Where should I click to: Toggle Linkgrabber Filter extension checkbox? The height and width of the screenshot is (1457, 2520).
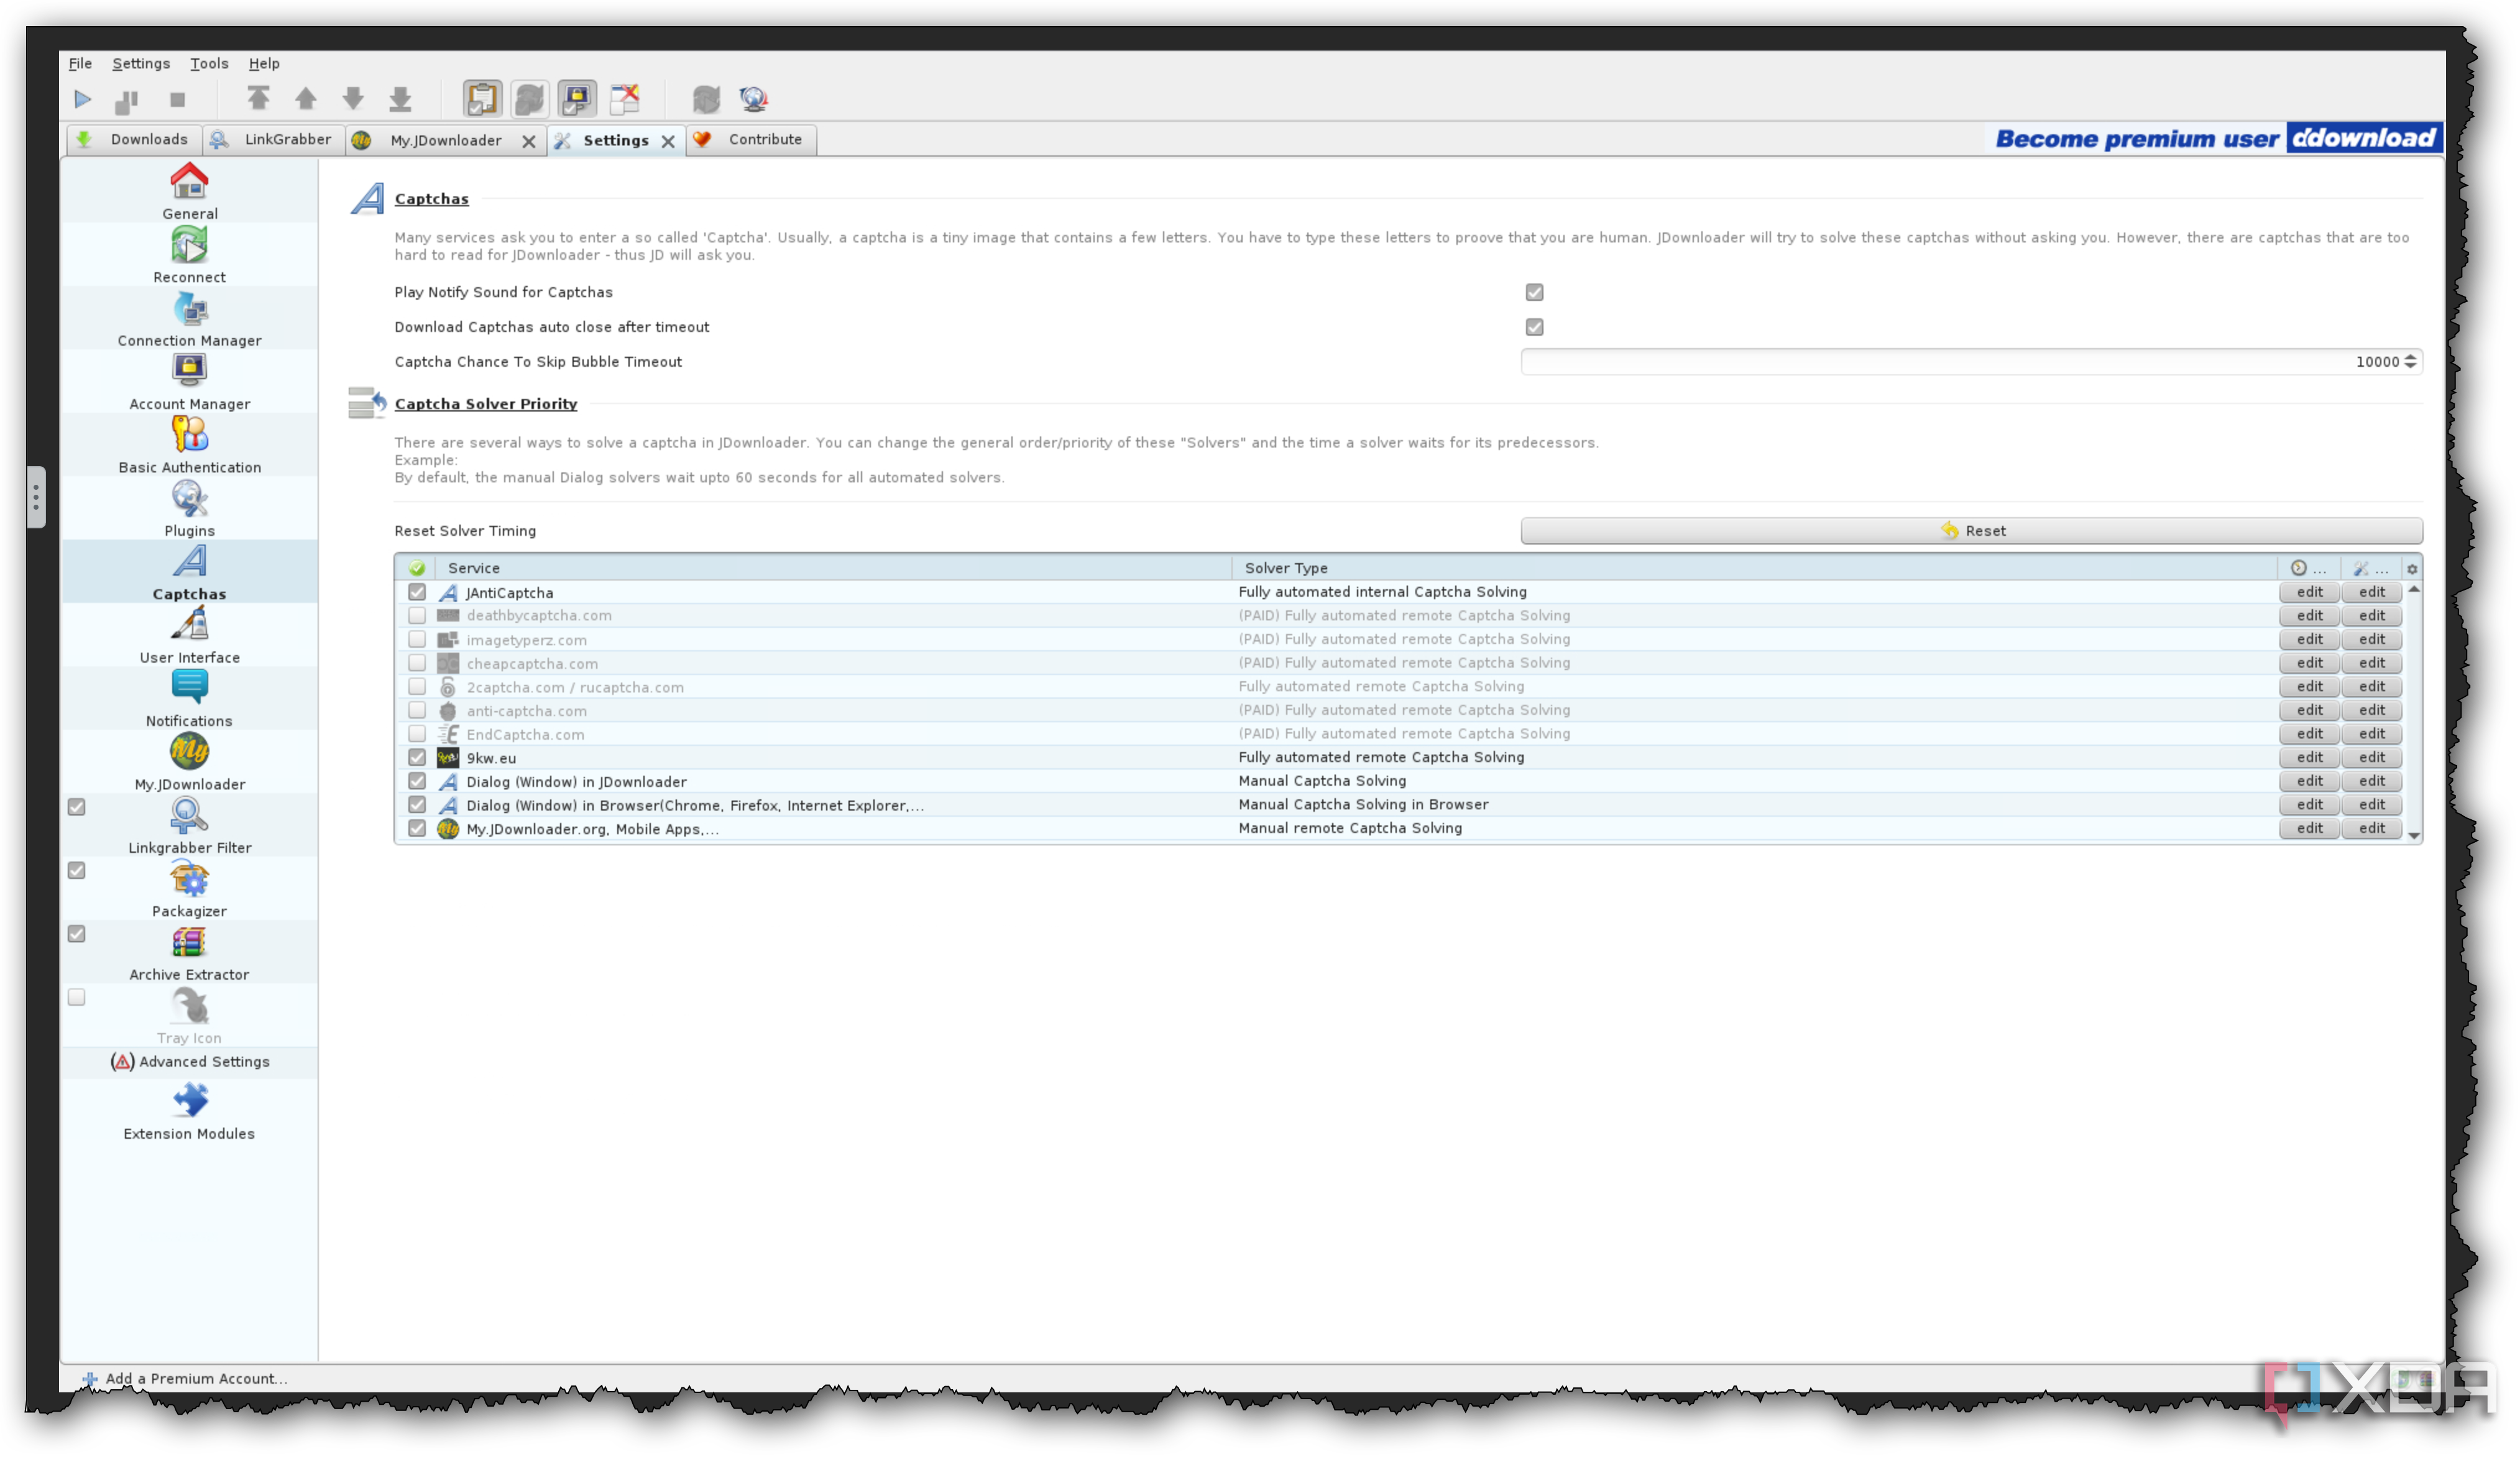point(77,807)
